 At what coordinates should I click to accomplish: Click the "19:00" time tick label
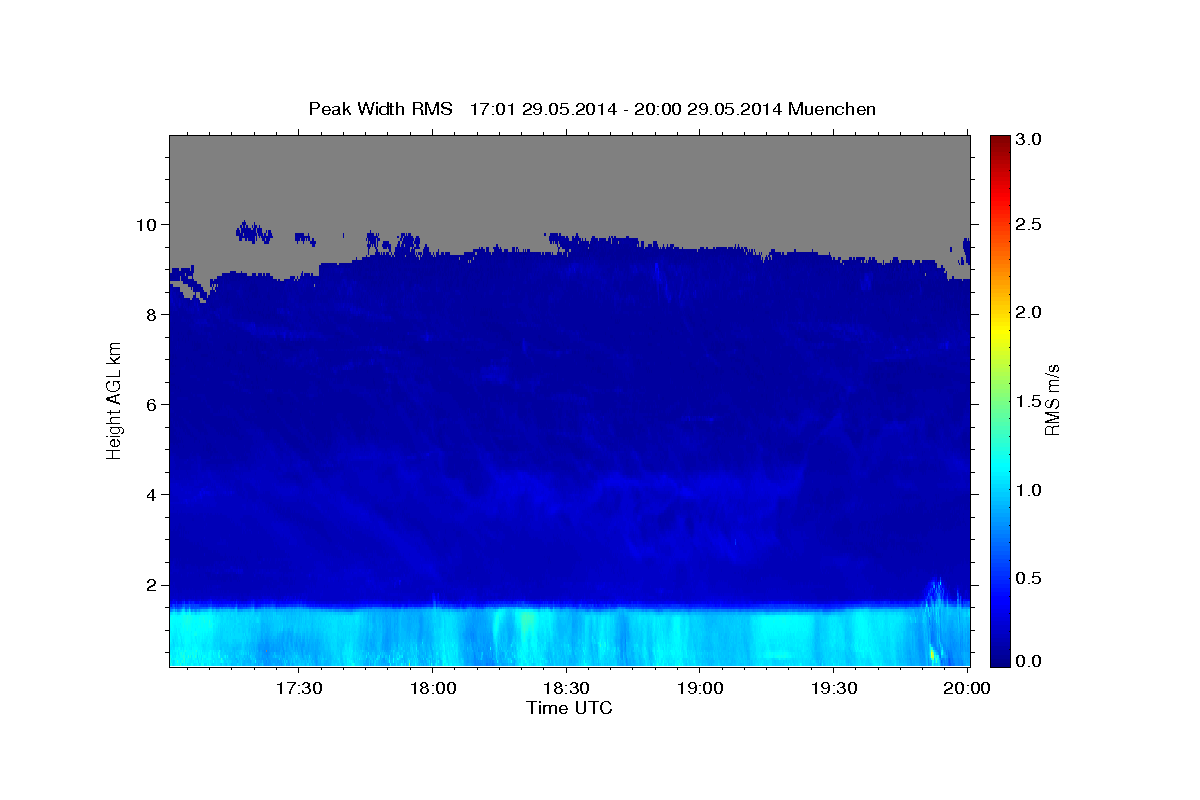tap(700, 688)
